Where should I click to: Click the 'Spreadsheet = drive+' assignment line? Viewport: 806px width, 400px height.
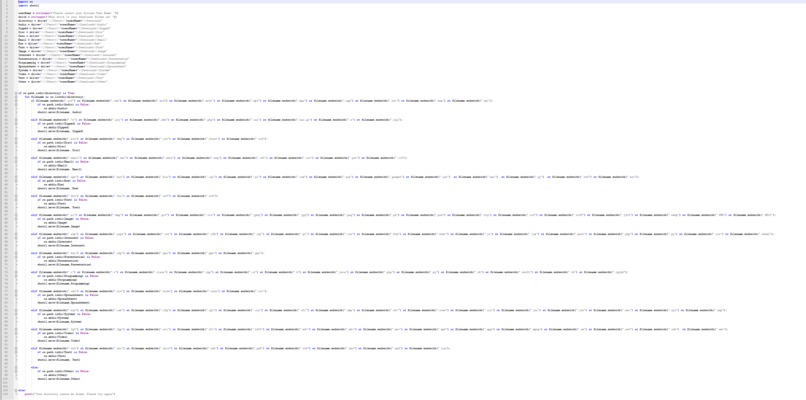(72, 66)
